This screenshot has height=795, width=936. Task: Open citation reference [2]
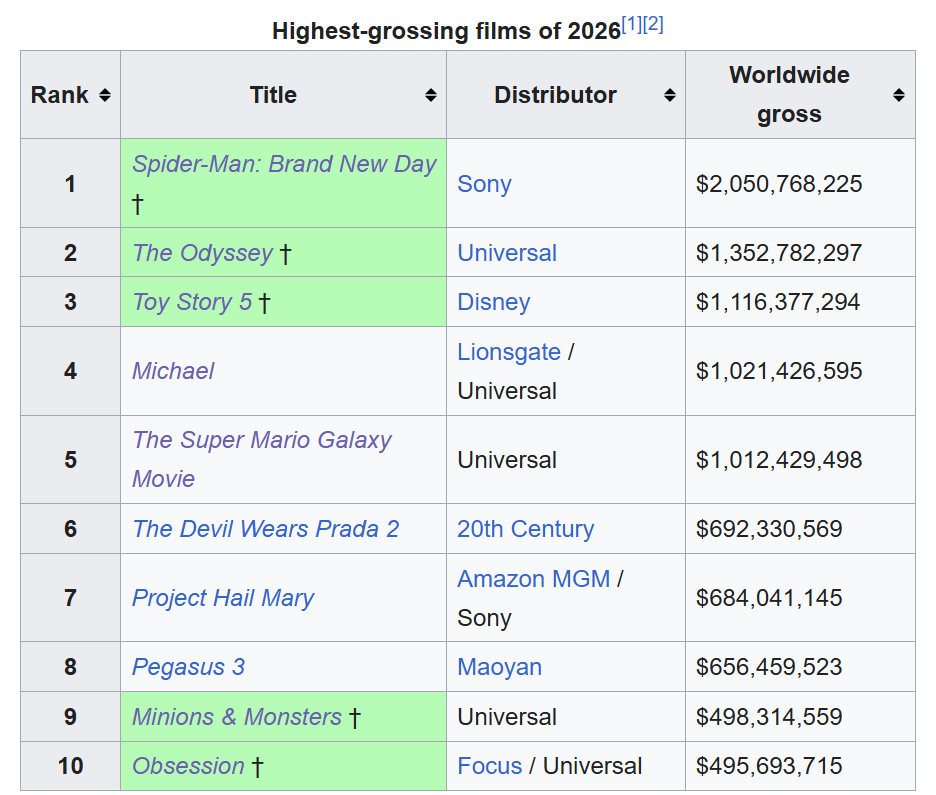pyautogui.click(x=653, y=24)
